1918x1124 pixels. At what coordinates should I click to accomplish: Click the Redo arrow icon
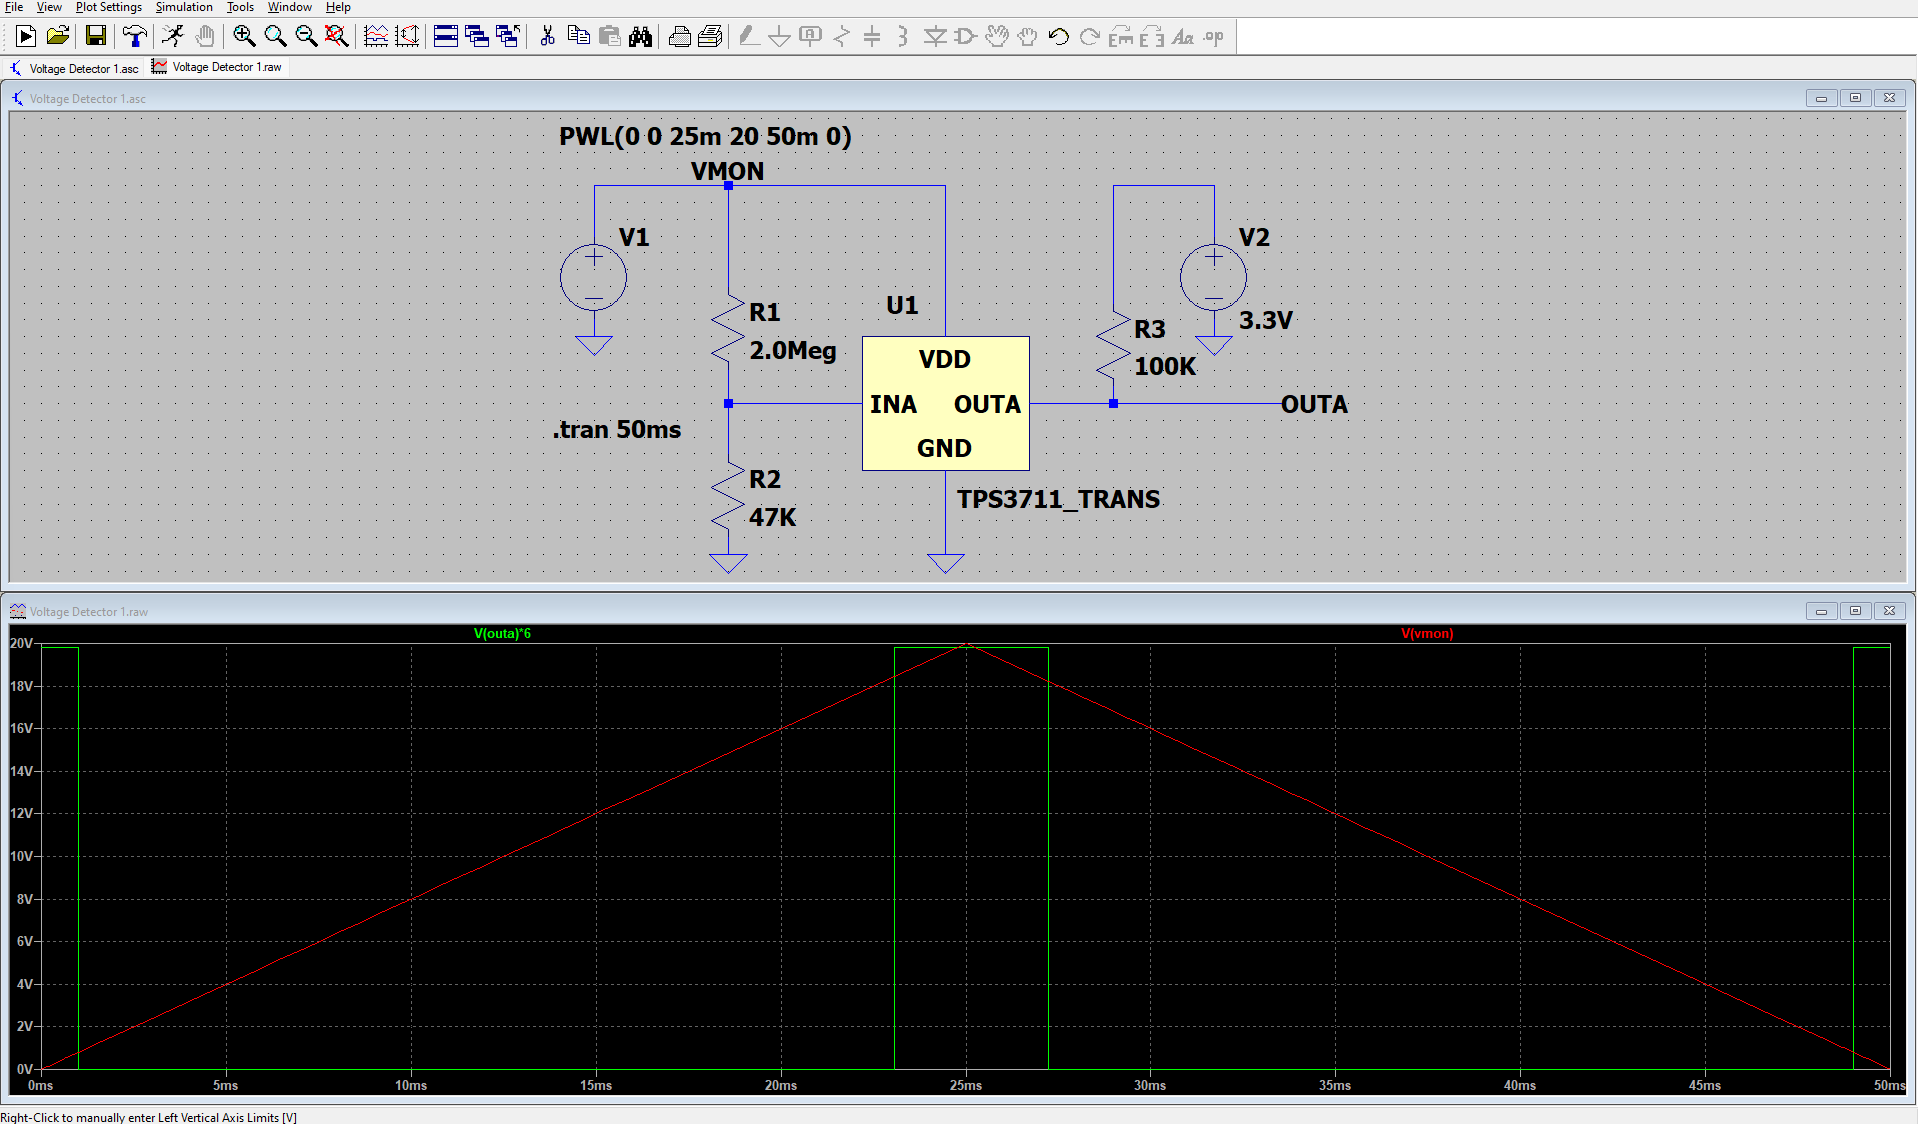tap(1090, 37)
